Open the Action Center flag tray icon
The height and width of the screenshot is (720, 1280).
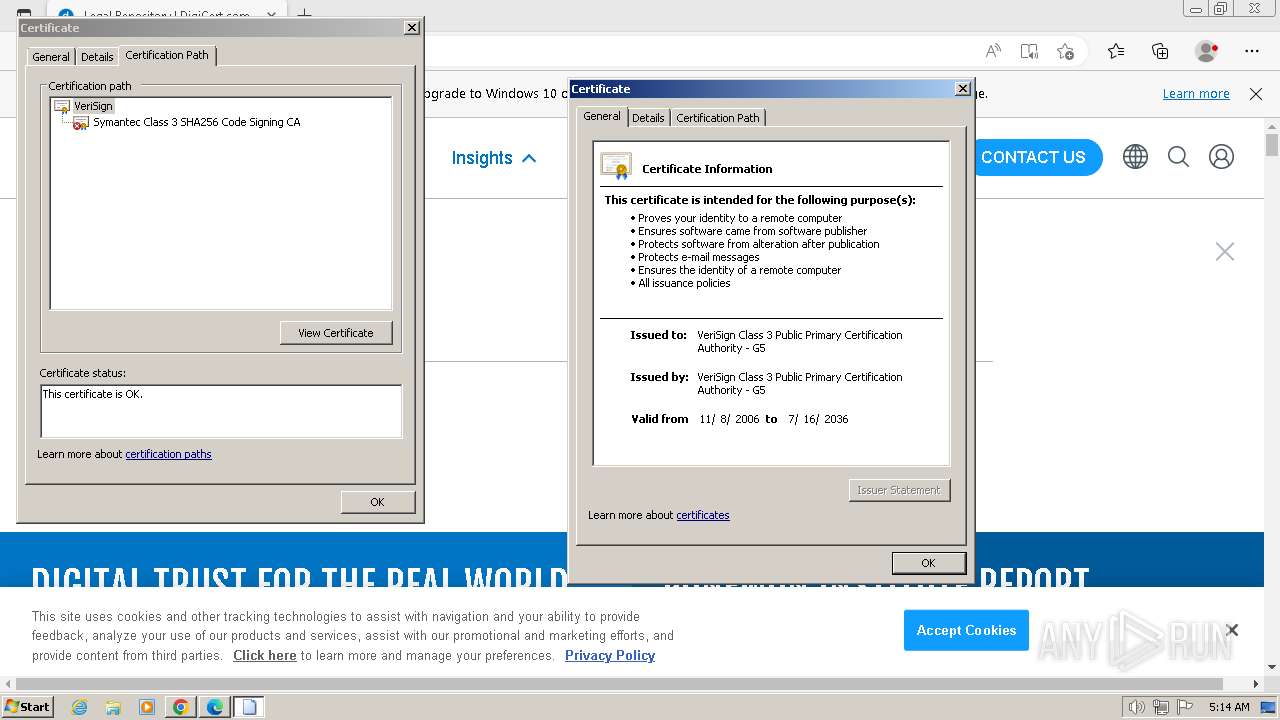click(x=1186, y=707)
